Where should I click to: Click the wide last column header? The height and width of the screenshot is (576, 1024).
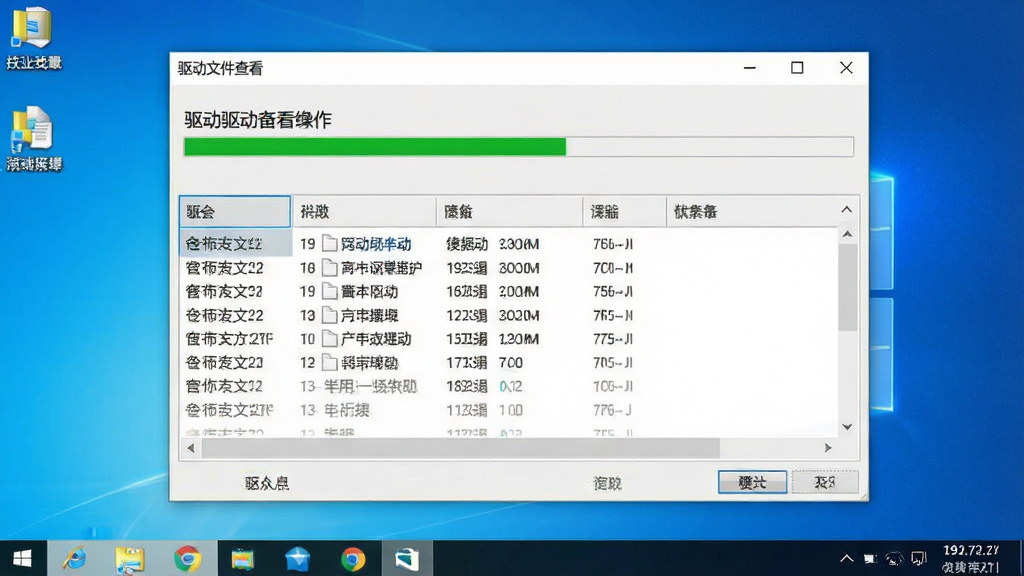coord(751,212)
